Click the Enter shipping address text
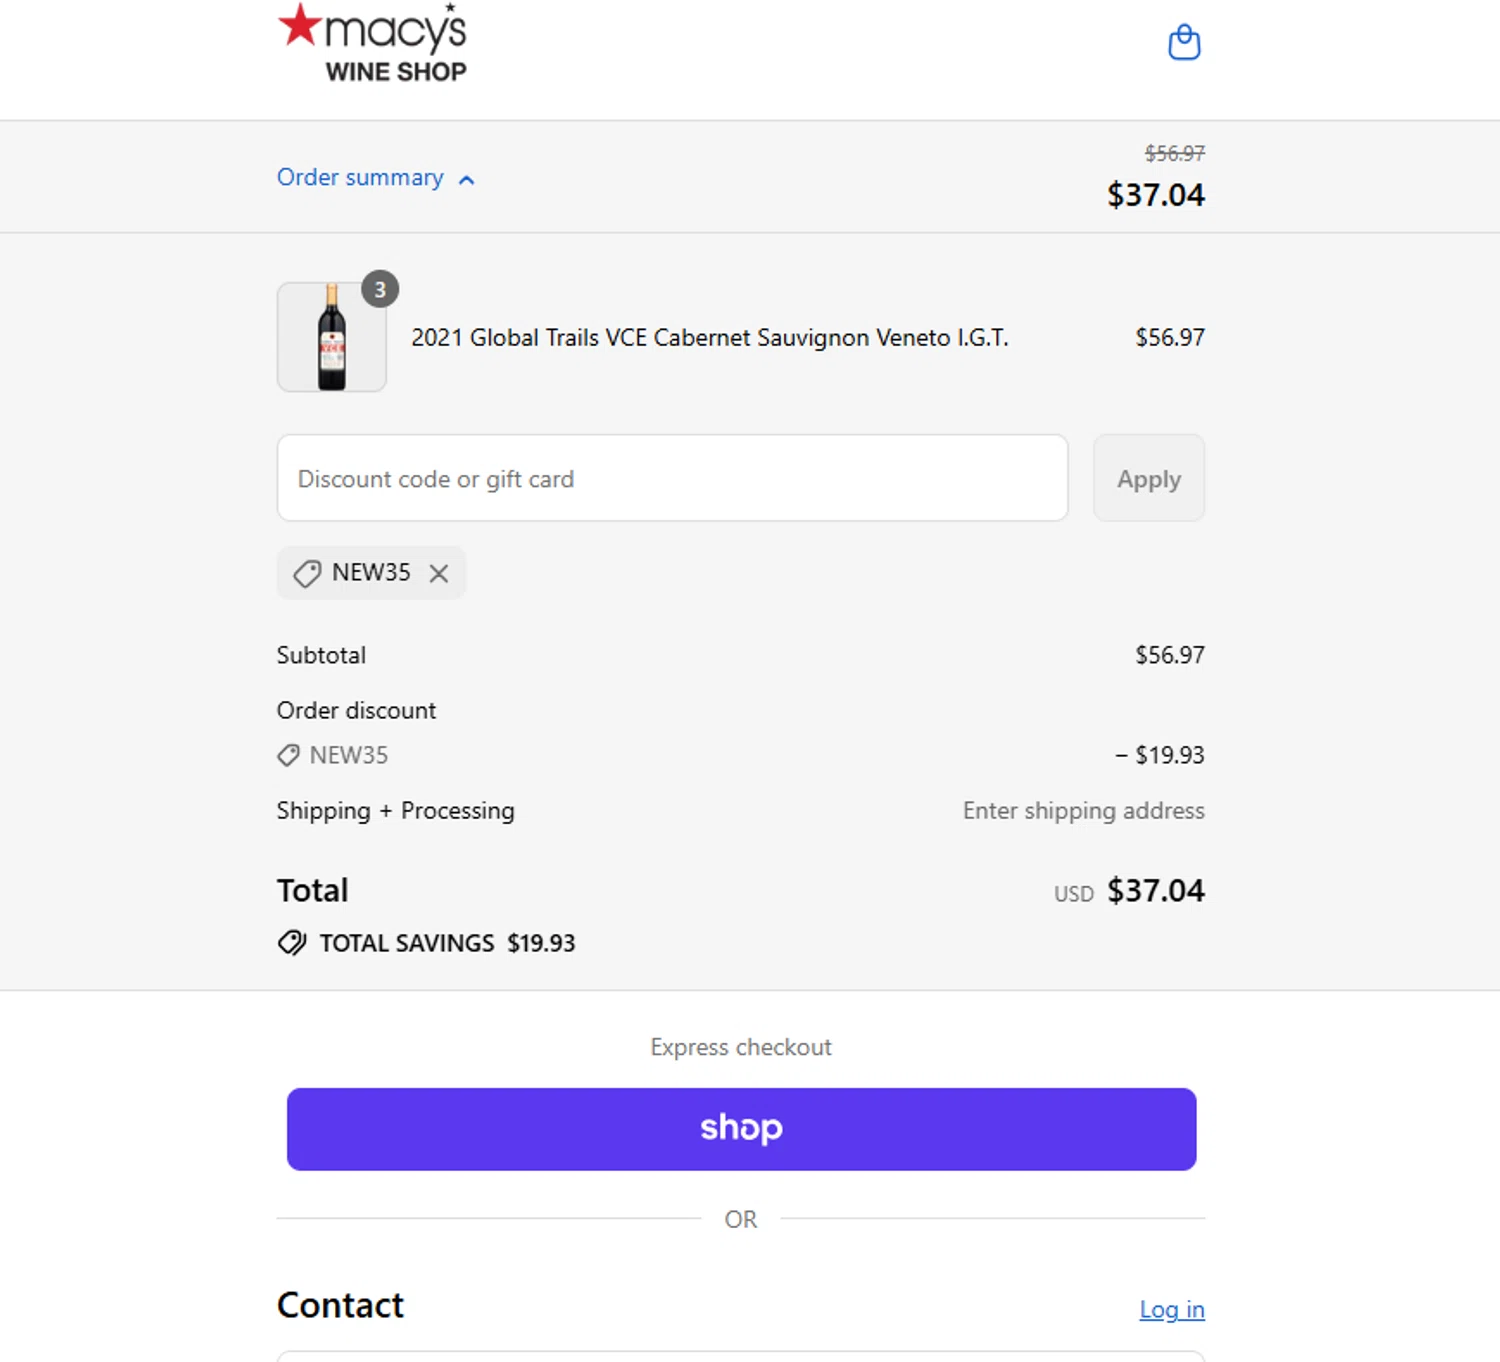 pyautogui.click(x=1083, y=810)
